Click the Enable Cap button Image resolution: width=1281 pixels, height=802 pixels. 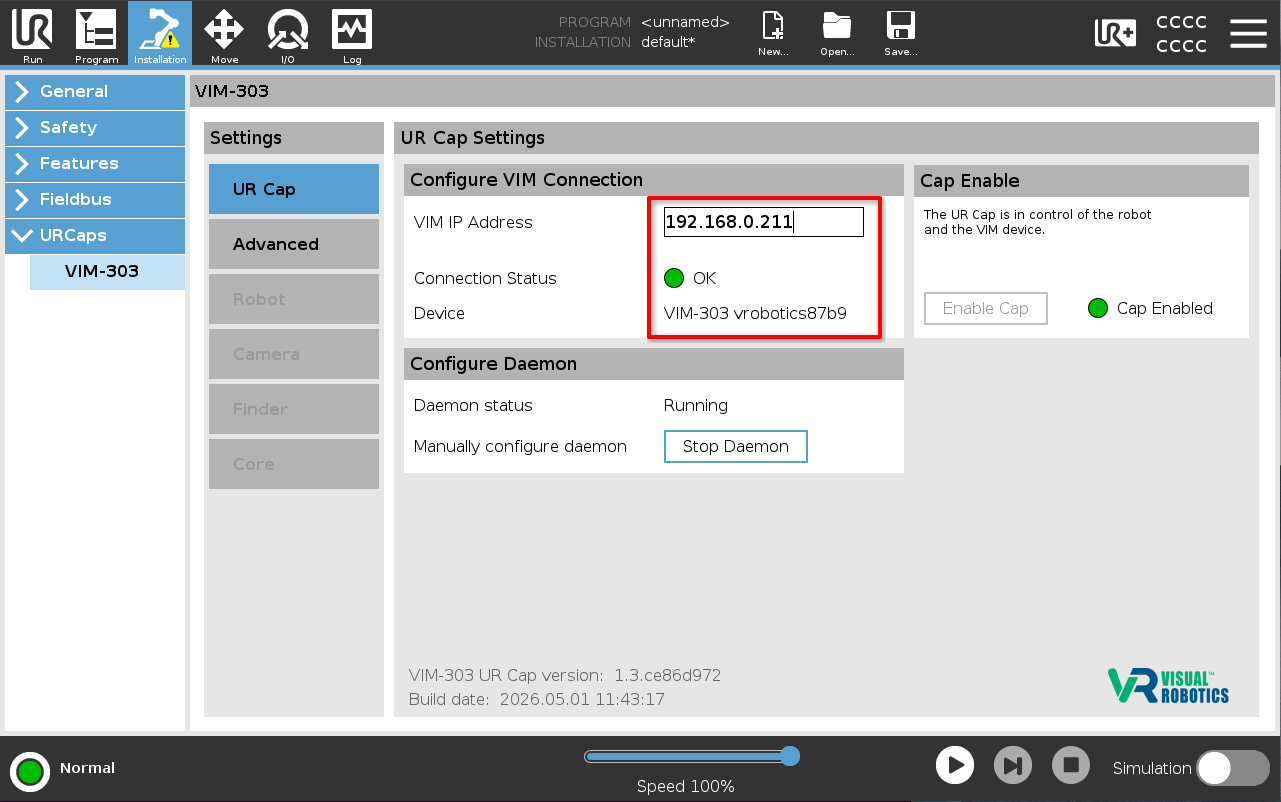pos(986,308)
